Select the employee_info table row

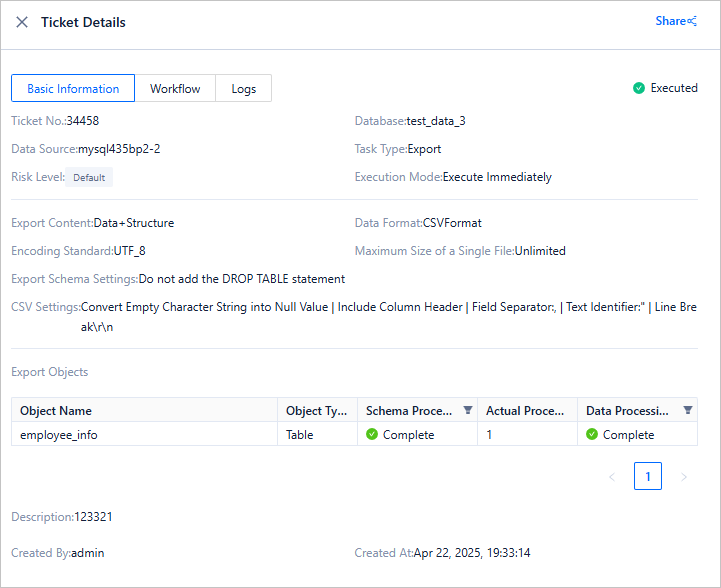[x=59, y=435]
